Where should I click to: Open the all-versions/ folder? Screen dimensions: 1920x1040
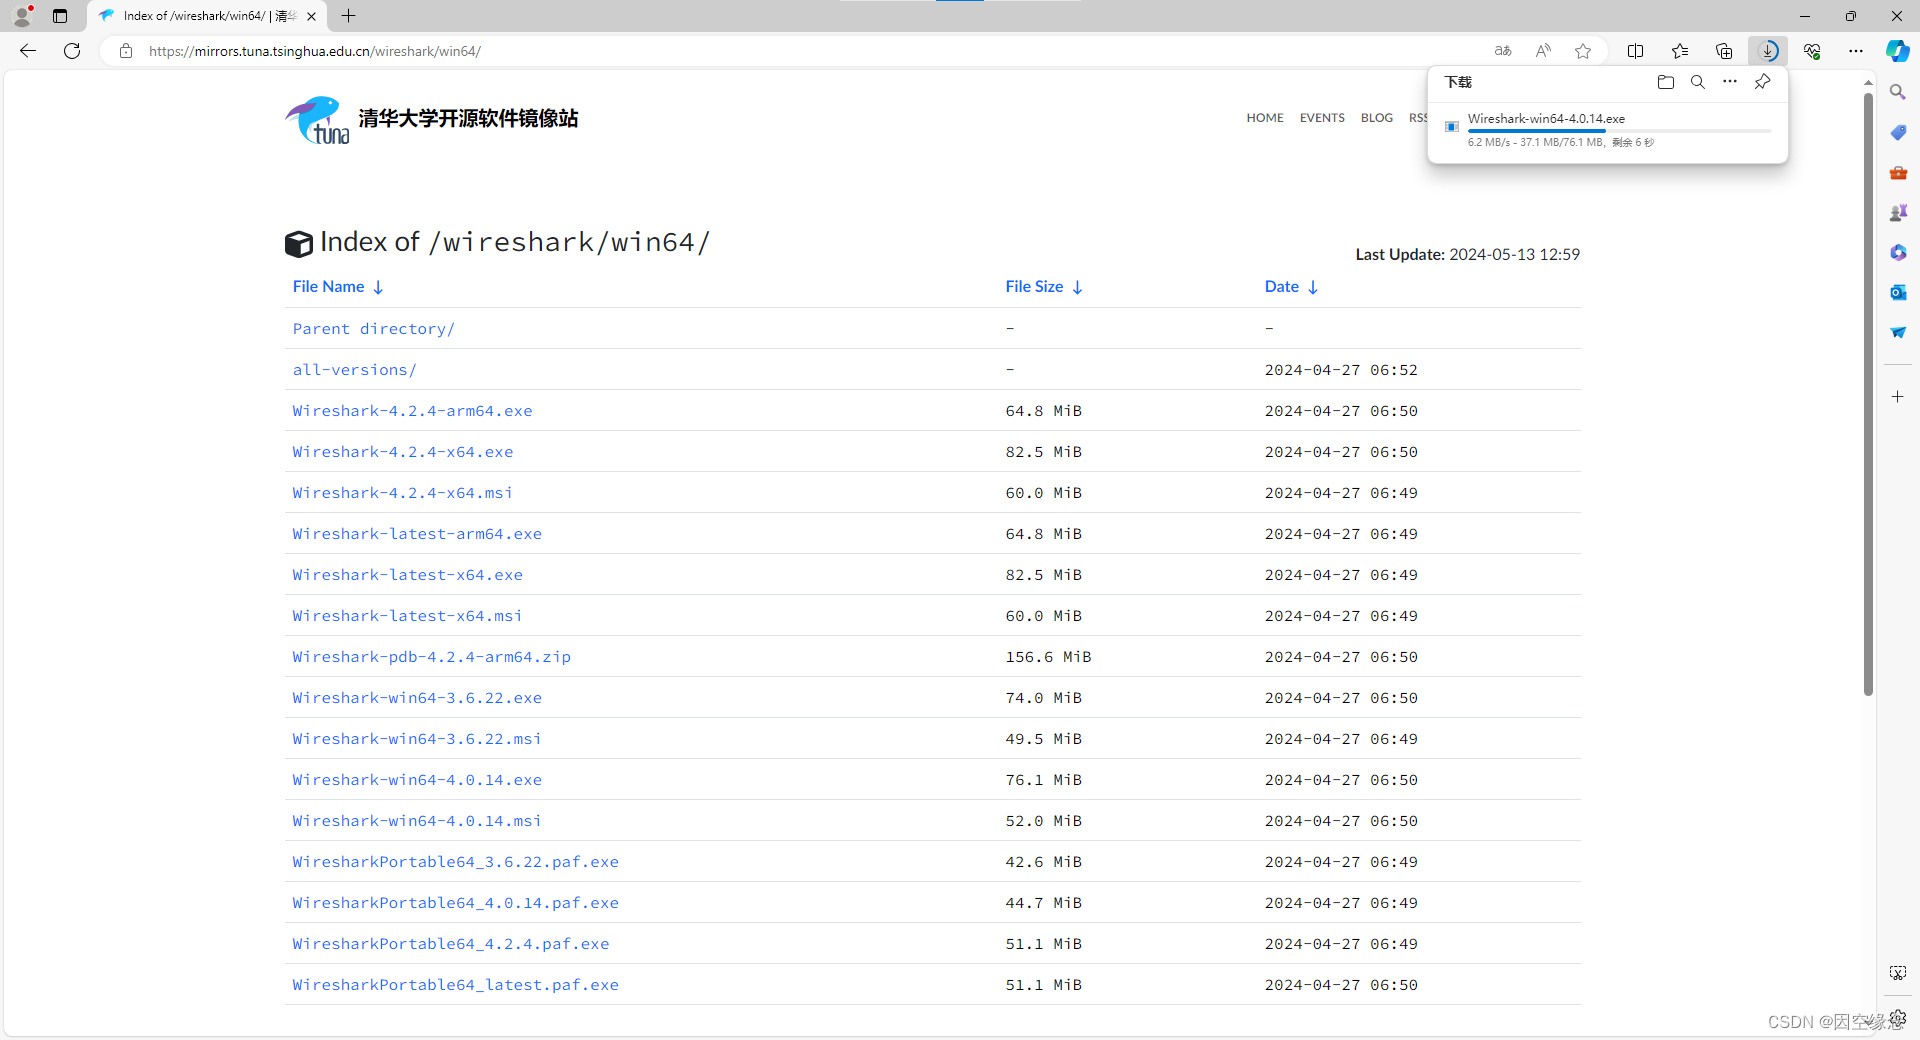(355, 370)
